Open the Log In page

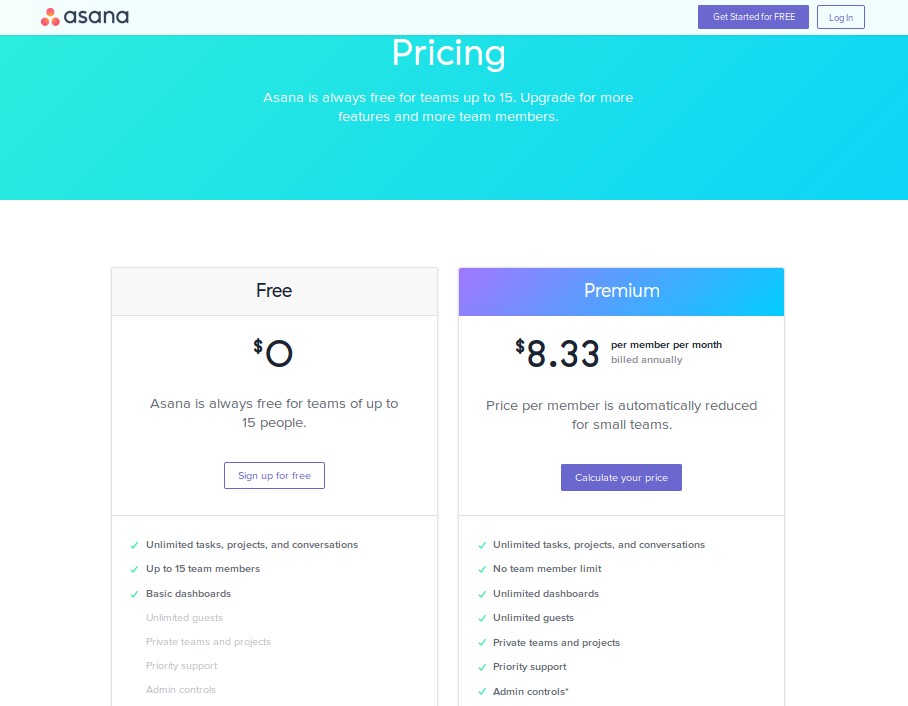[840, 17]
